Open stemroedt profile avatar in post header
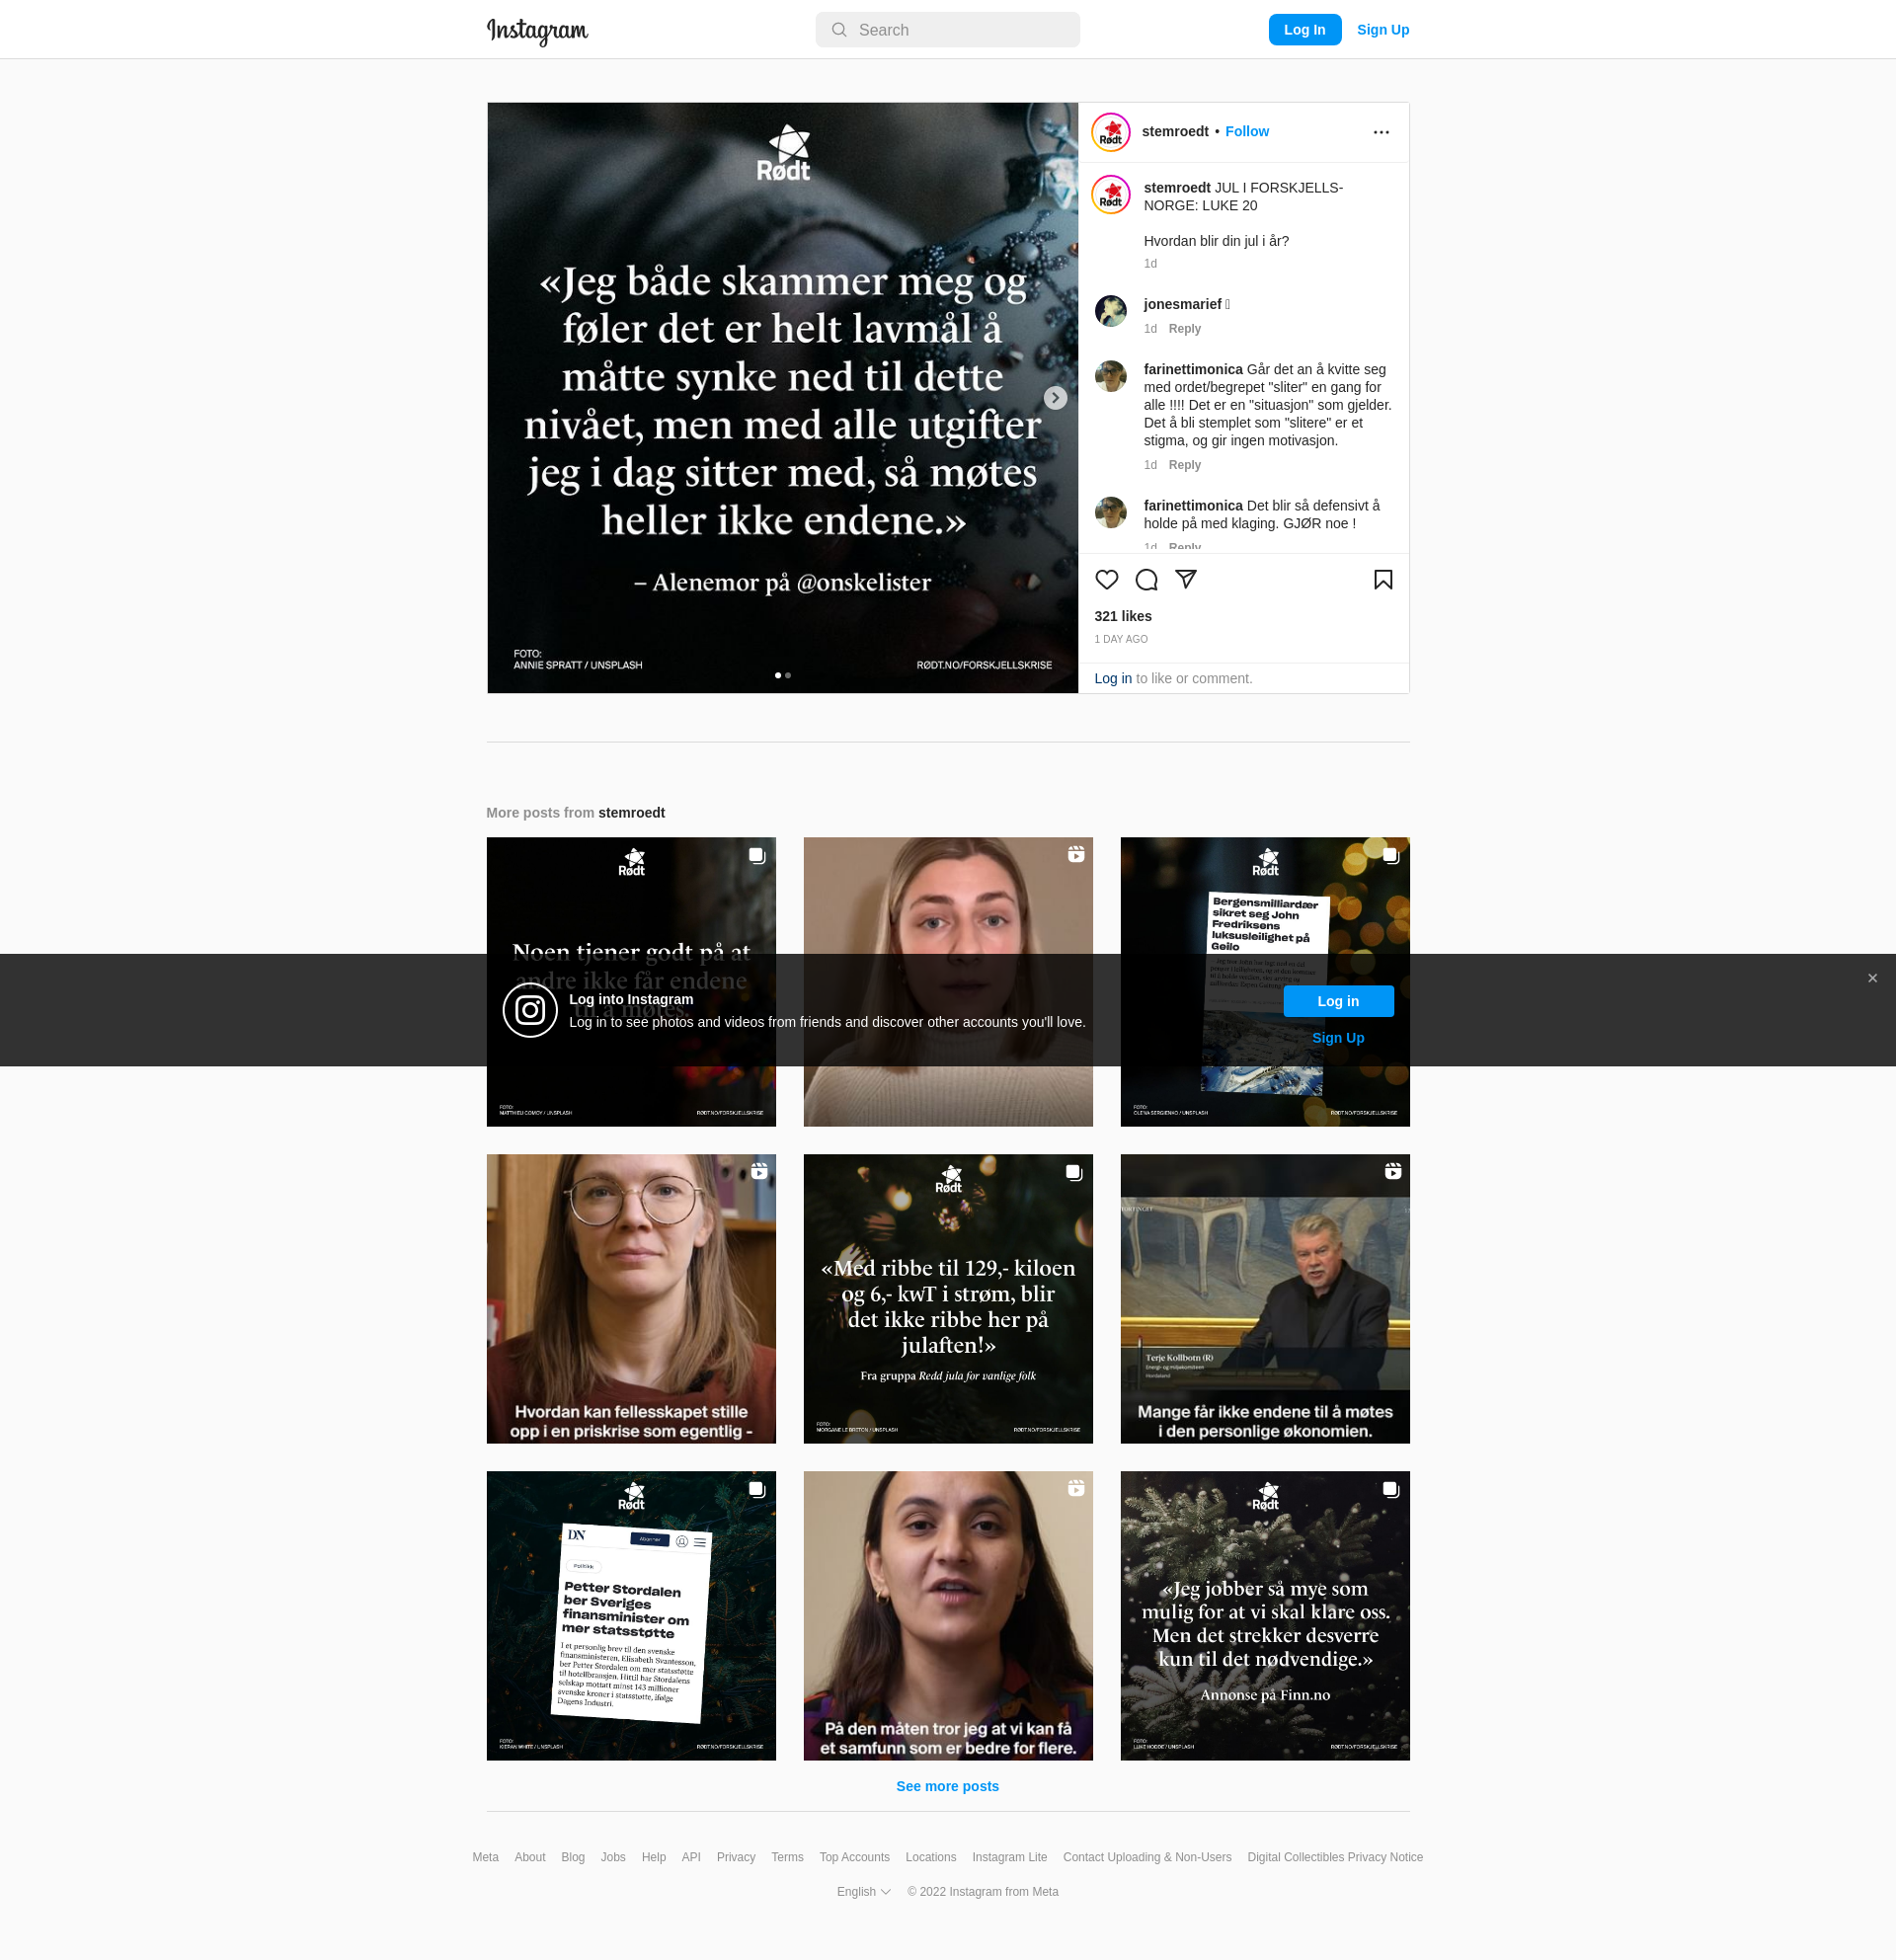1896x1960 pixels. [x=1110, y=132]
